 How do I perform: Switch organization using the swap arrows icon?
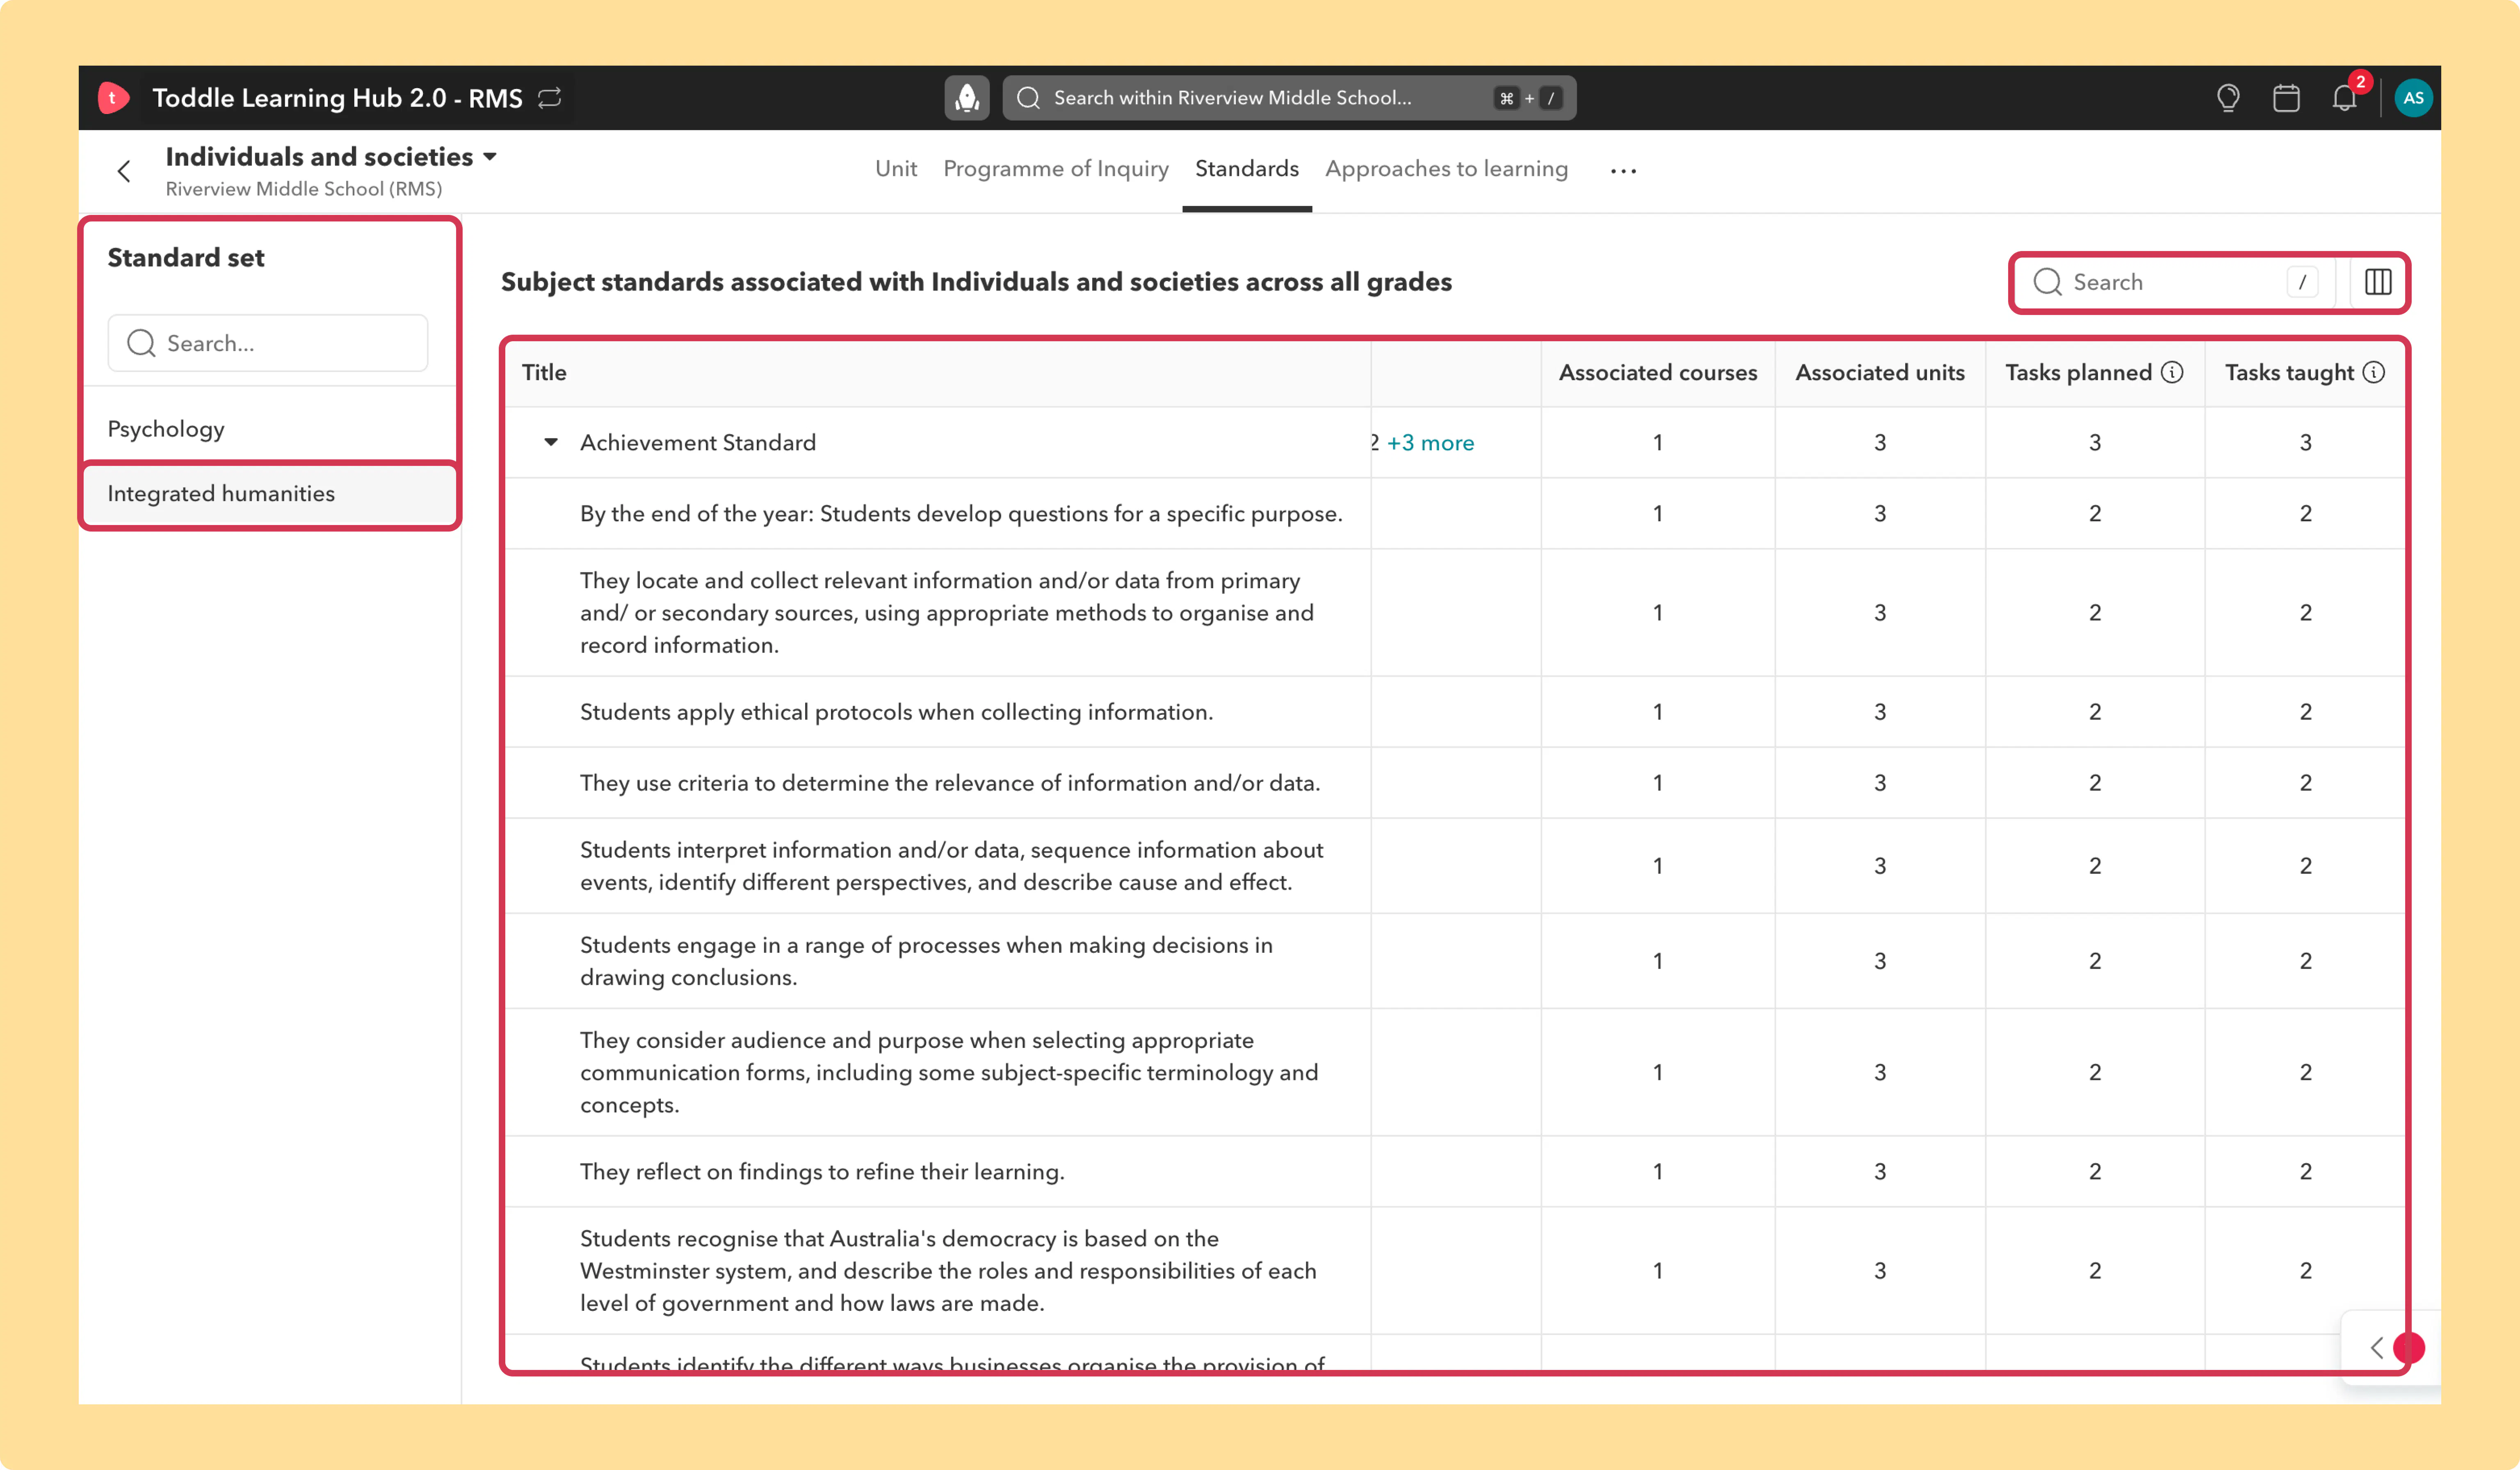[x=550, y=98]
